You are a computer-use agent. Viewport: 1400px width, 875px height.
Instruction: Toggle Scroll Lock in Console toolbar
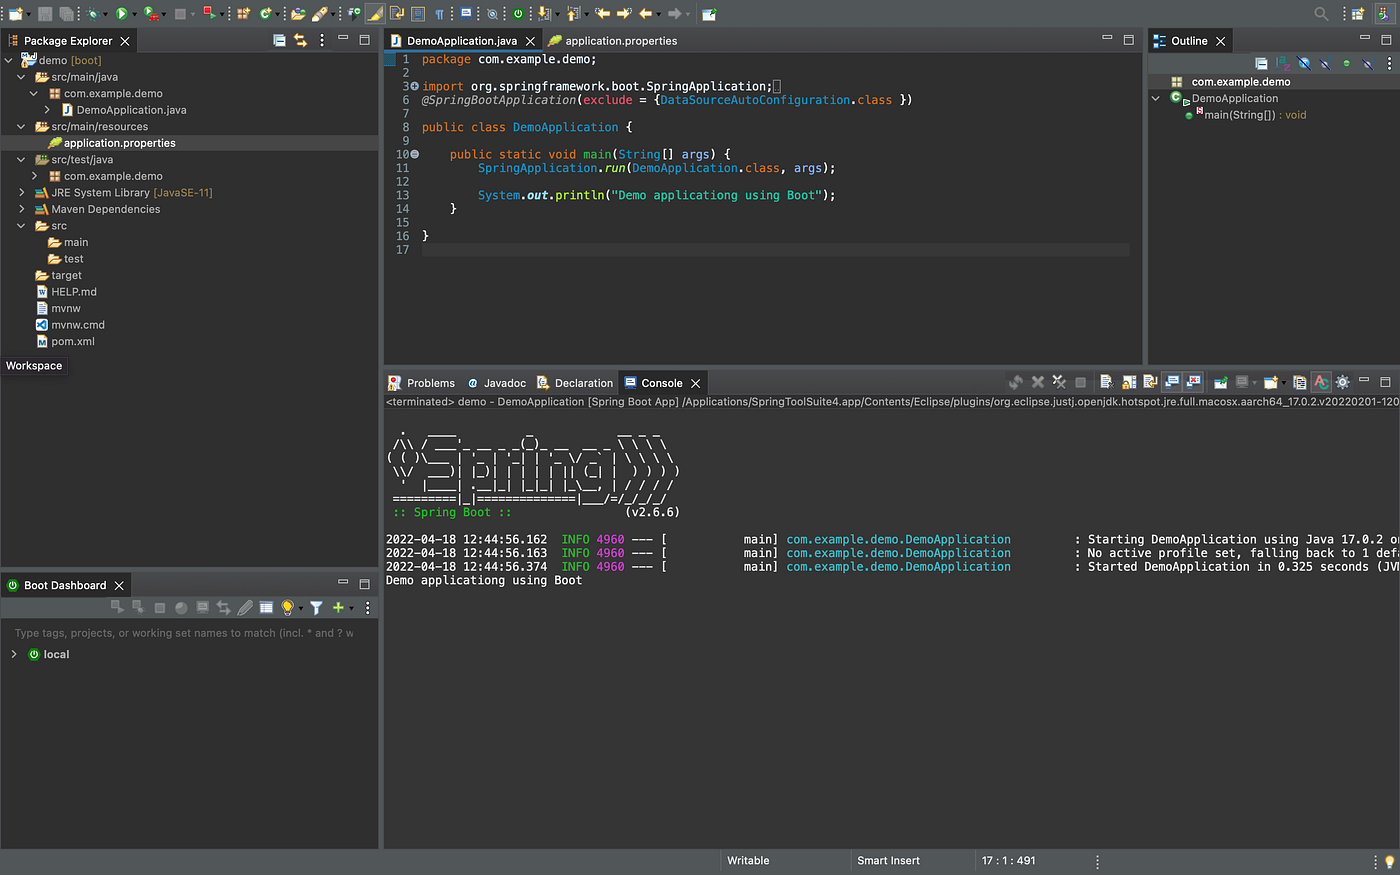point(1129,382)
